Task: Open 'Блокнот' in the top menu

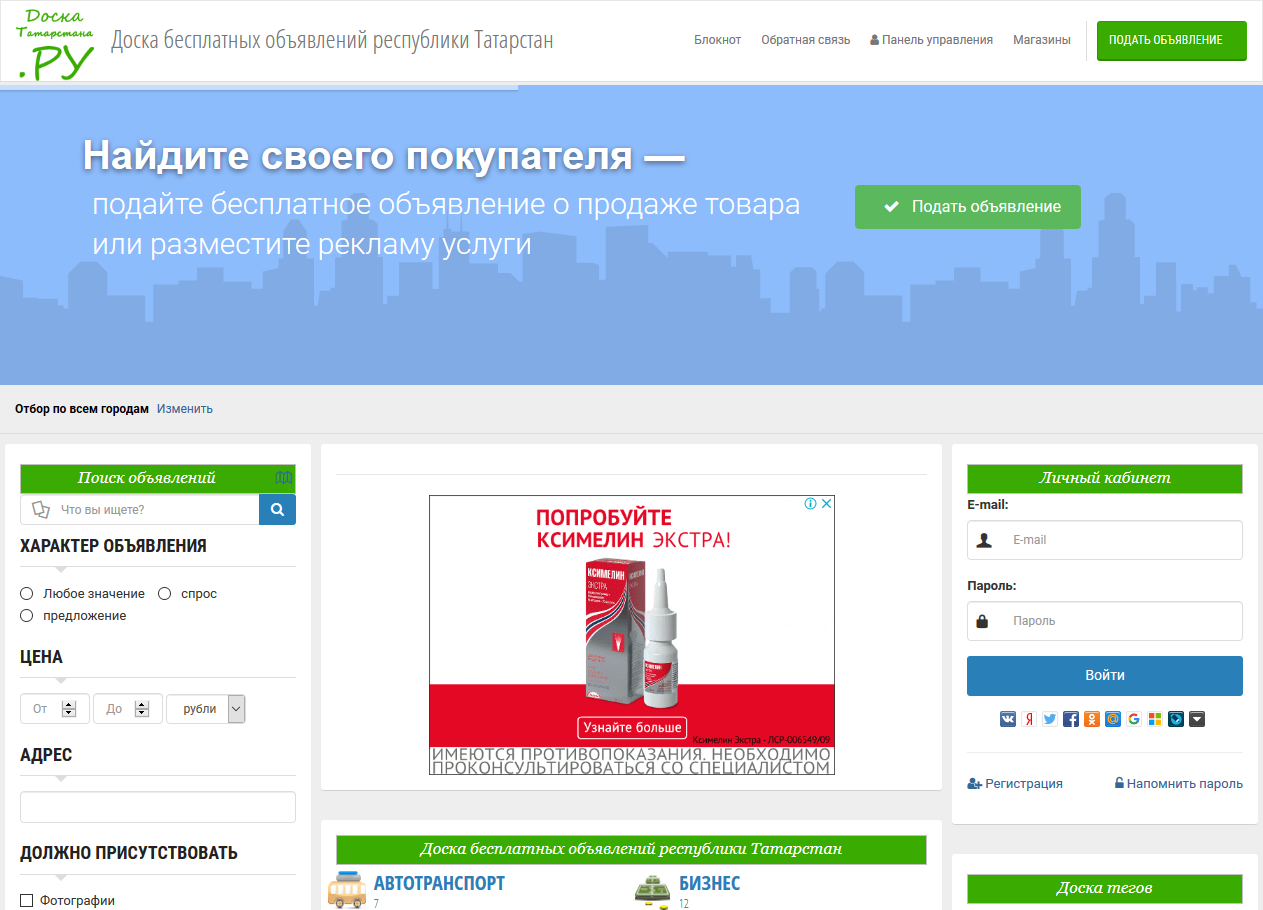Action: click(717, 40)
